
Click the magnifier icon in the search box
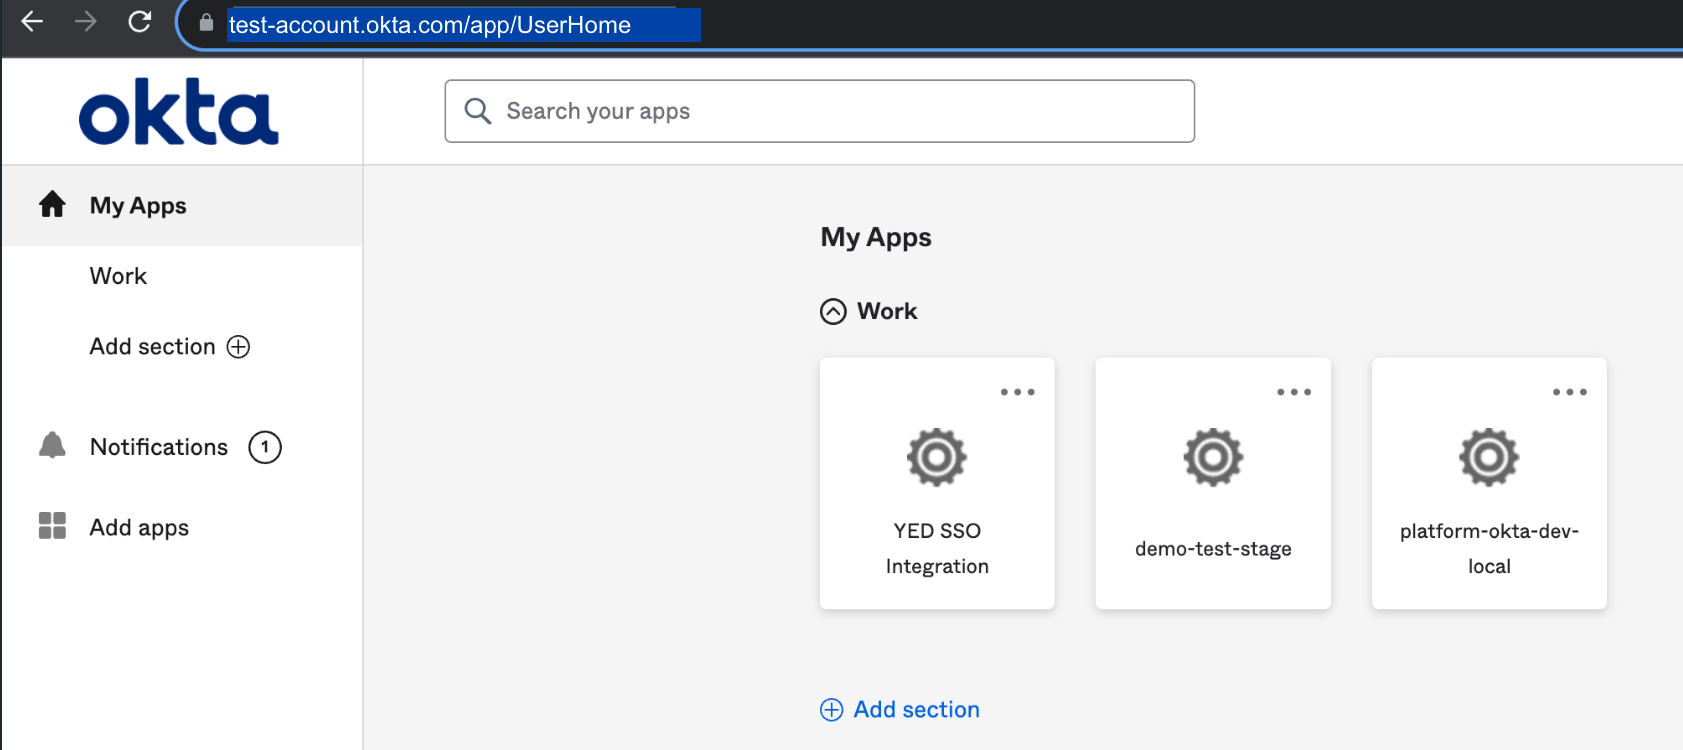[x=478, y=111]
